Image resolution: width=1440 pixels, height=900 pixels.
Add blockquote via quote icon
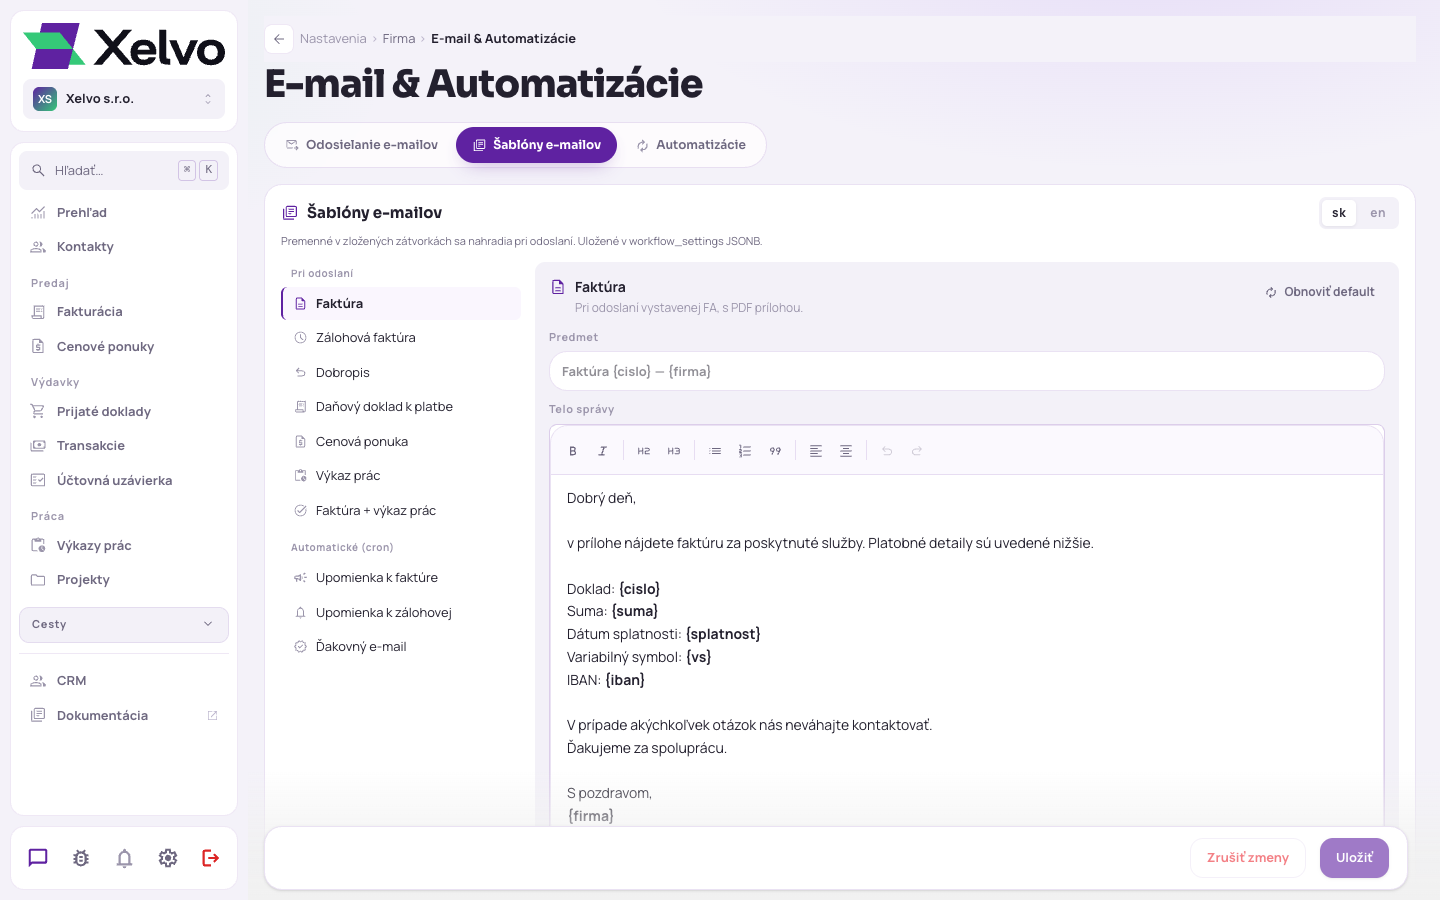775,451
